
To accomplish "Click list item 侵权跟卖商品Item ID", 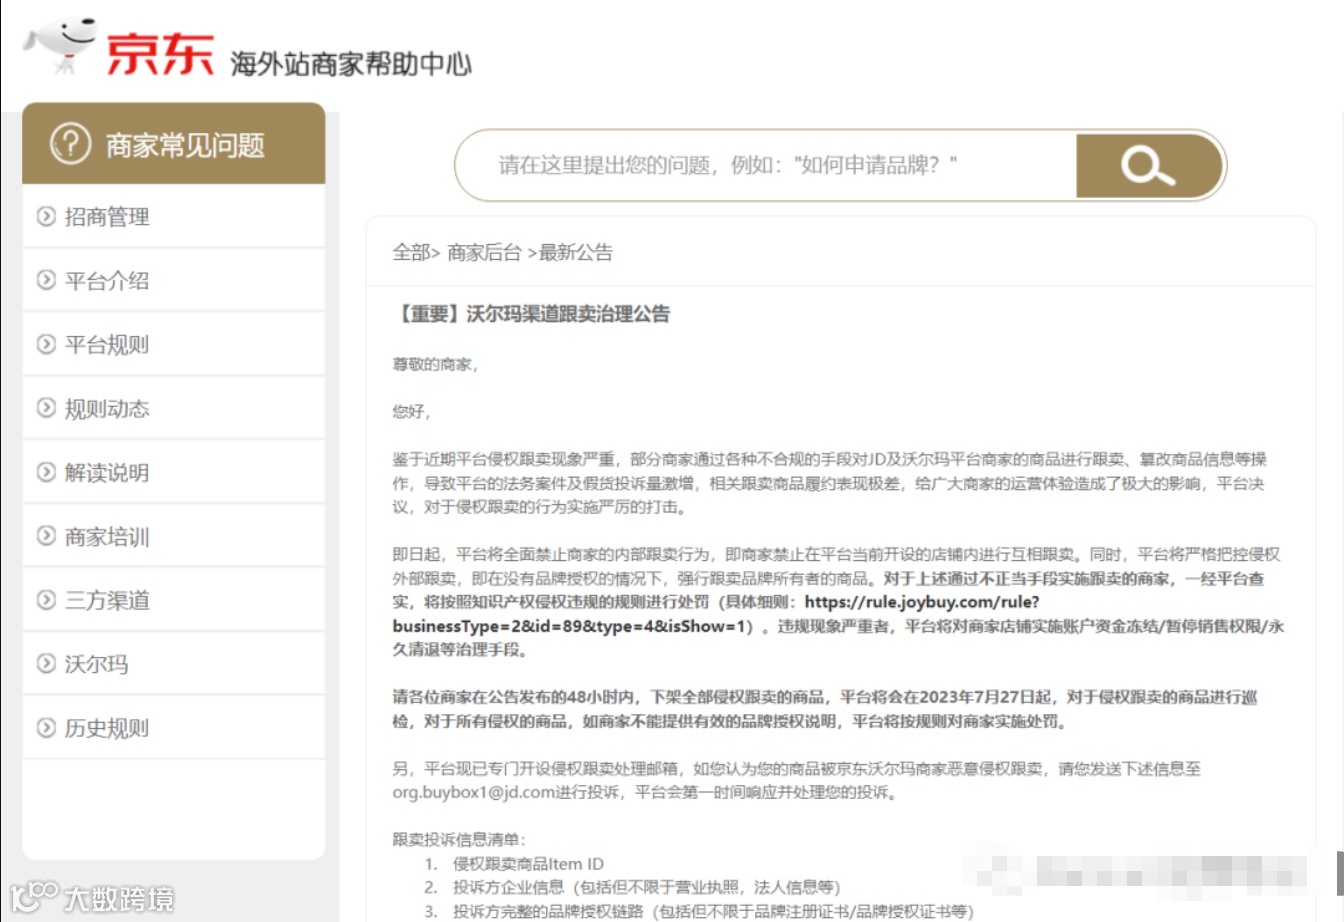I will click(x=528, y=863).
